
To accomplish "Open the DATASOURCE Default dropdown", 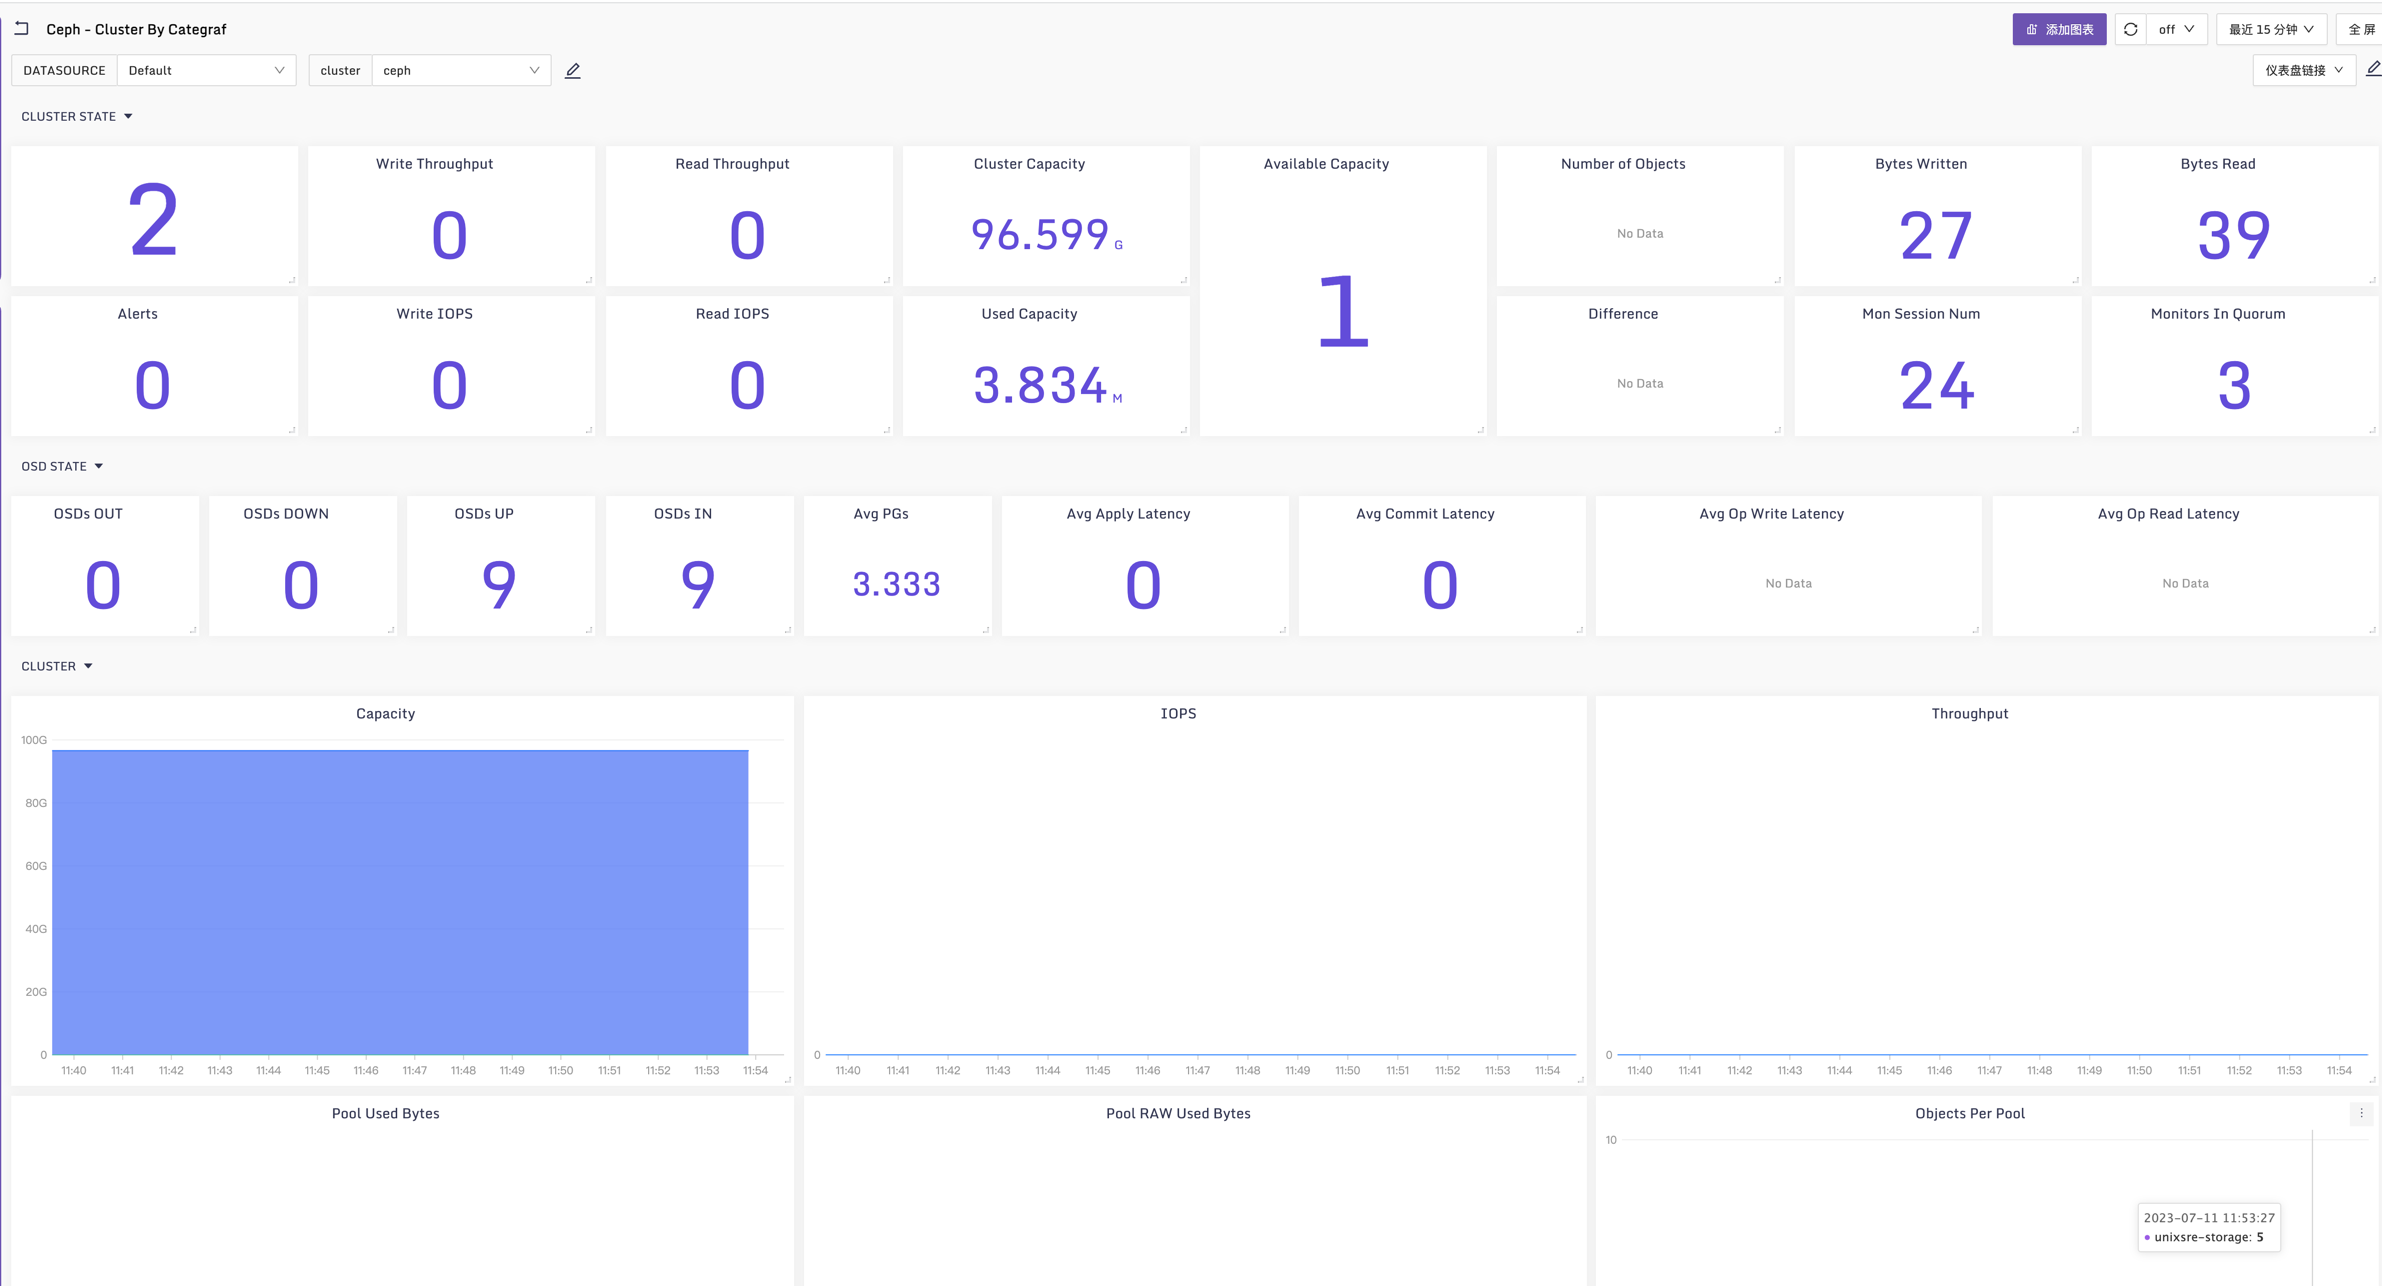I will [206, 71].
